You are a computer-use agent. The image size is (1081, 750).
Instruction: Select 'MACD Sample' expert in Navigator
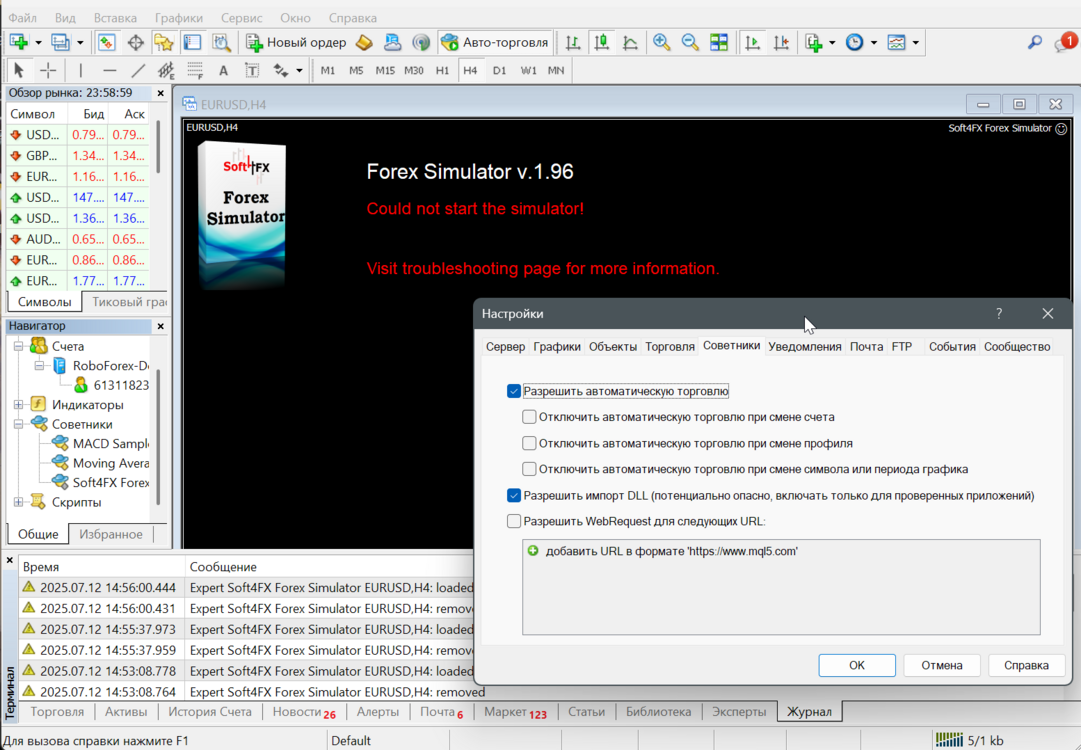[x=101, y=443]
